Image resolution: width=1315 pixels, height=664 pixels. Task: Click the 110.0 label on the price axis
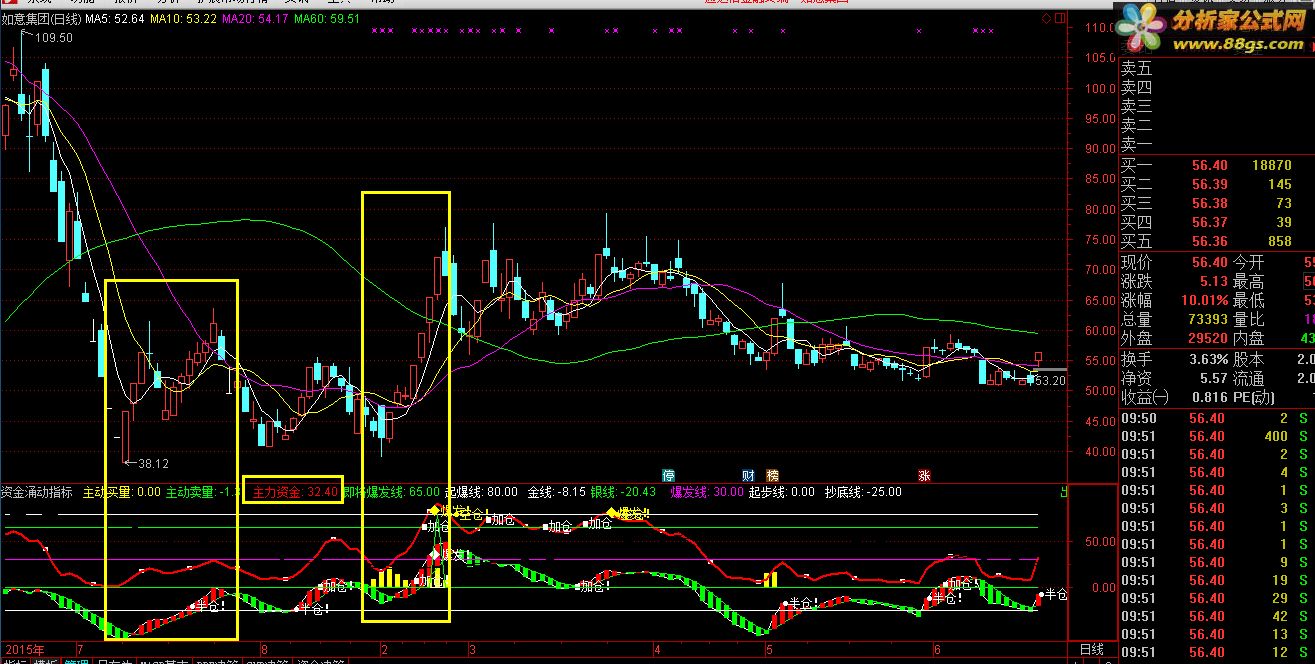pos(1100,28)
